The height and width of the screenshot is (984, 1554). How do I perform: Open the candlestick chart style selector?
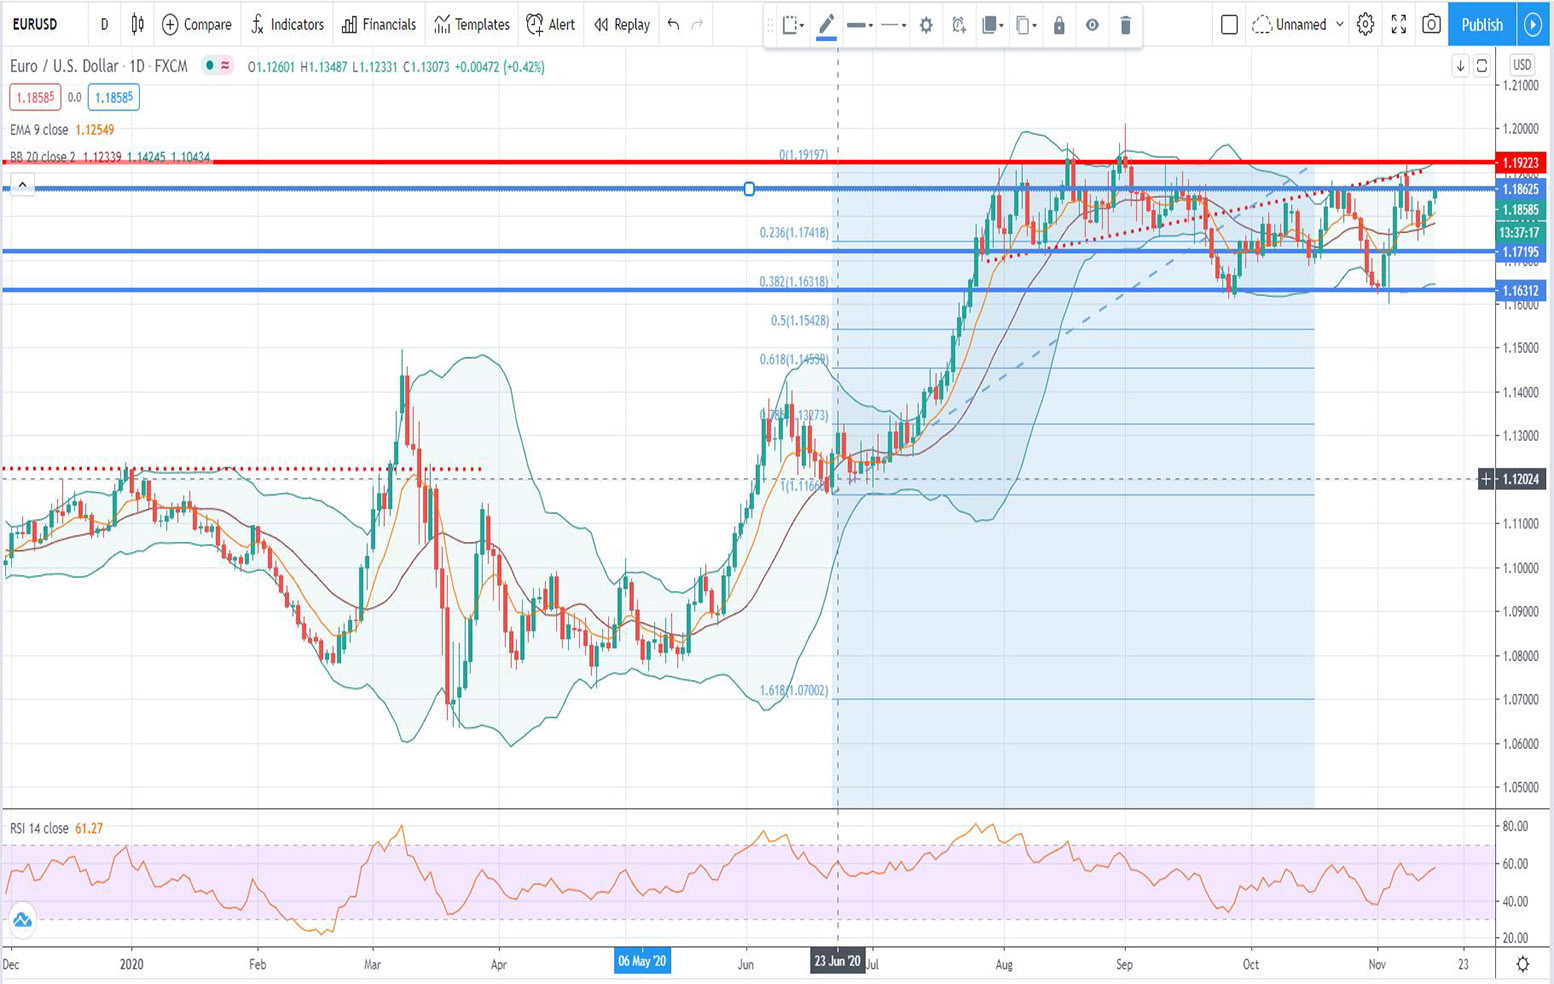coord(138,24)
